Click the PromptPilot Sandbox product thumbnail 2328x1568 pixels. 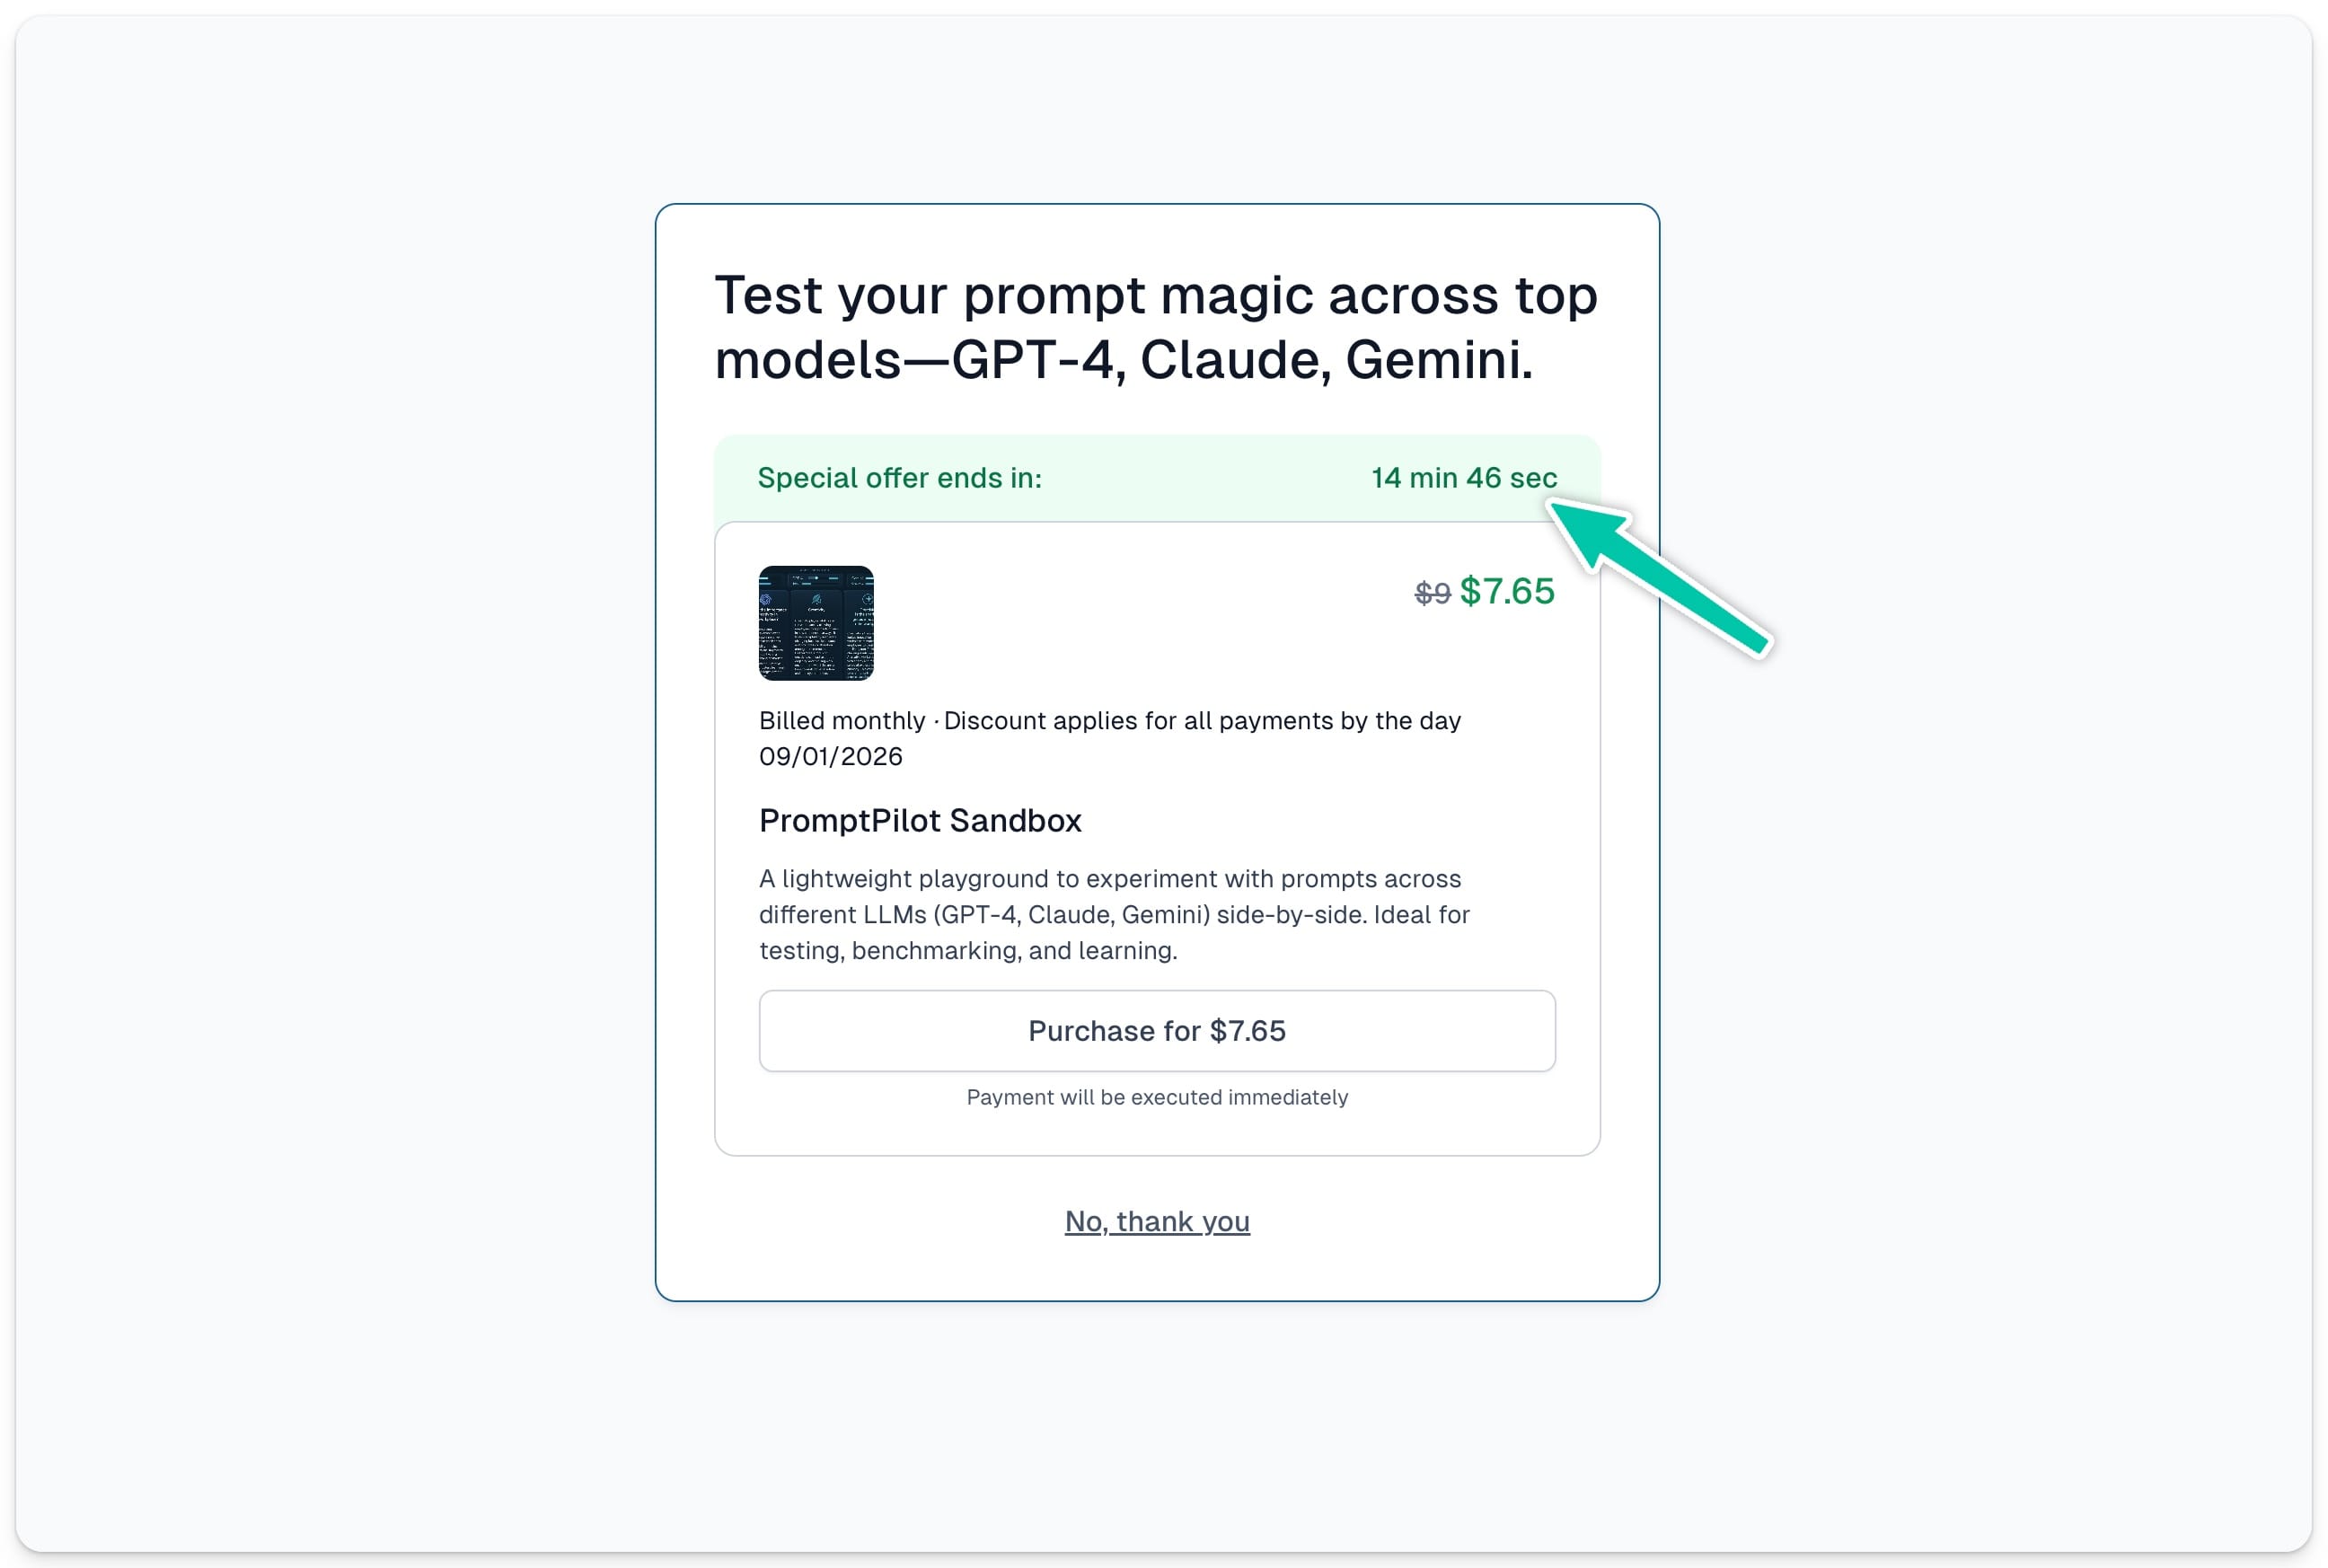[816, 623]
